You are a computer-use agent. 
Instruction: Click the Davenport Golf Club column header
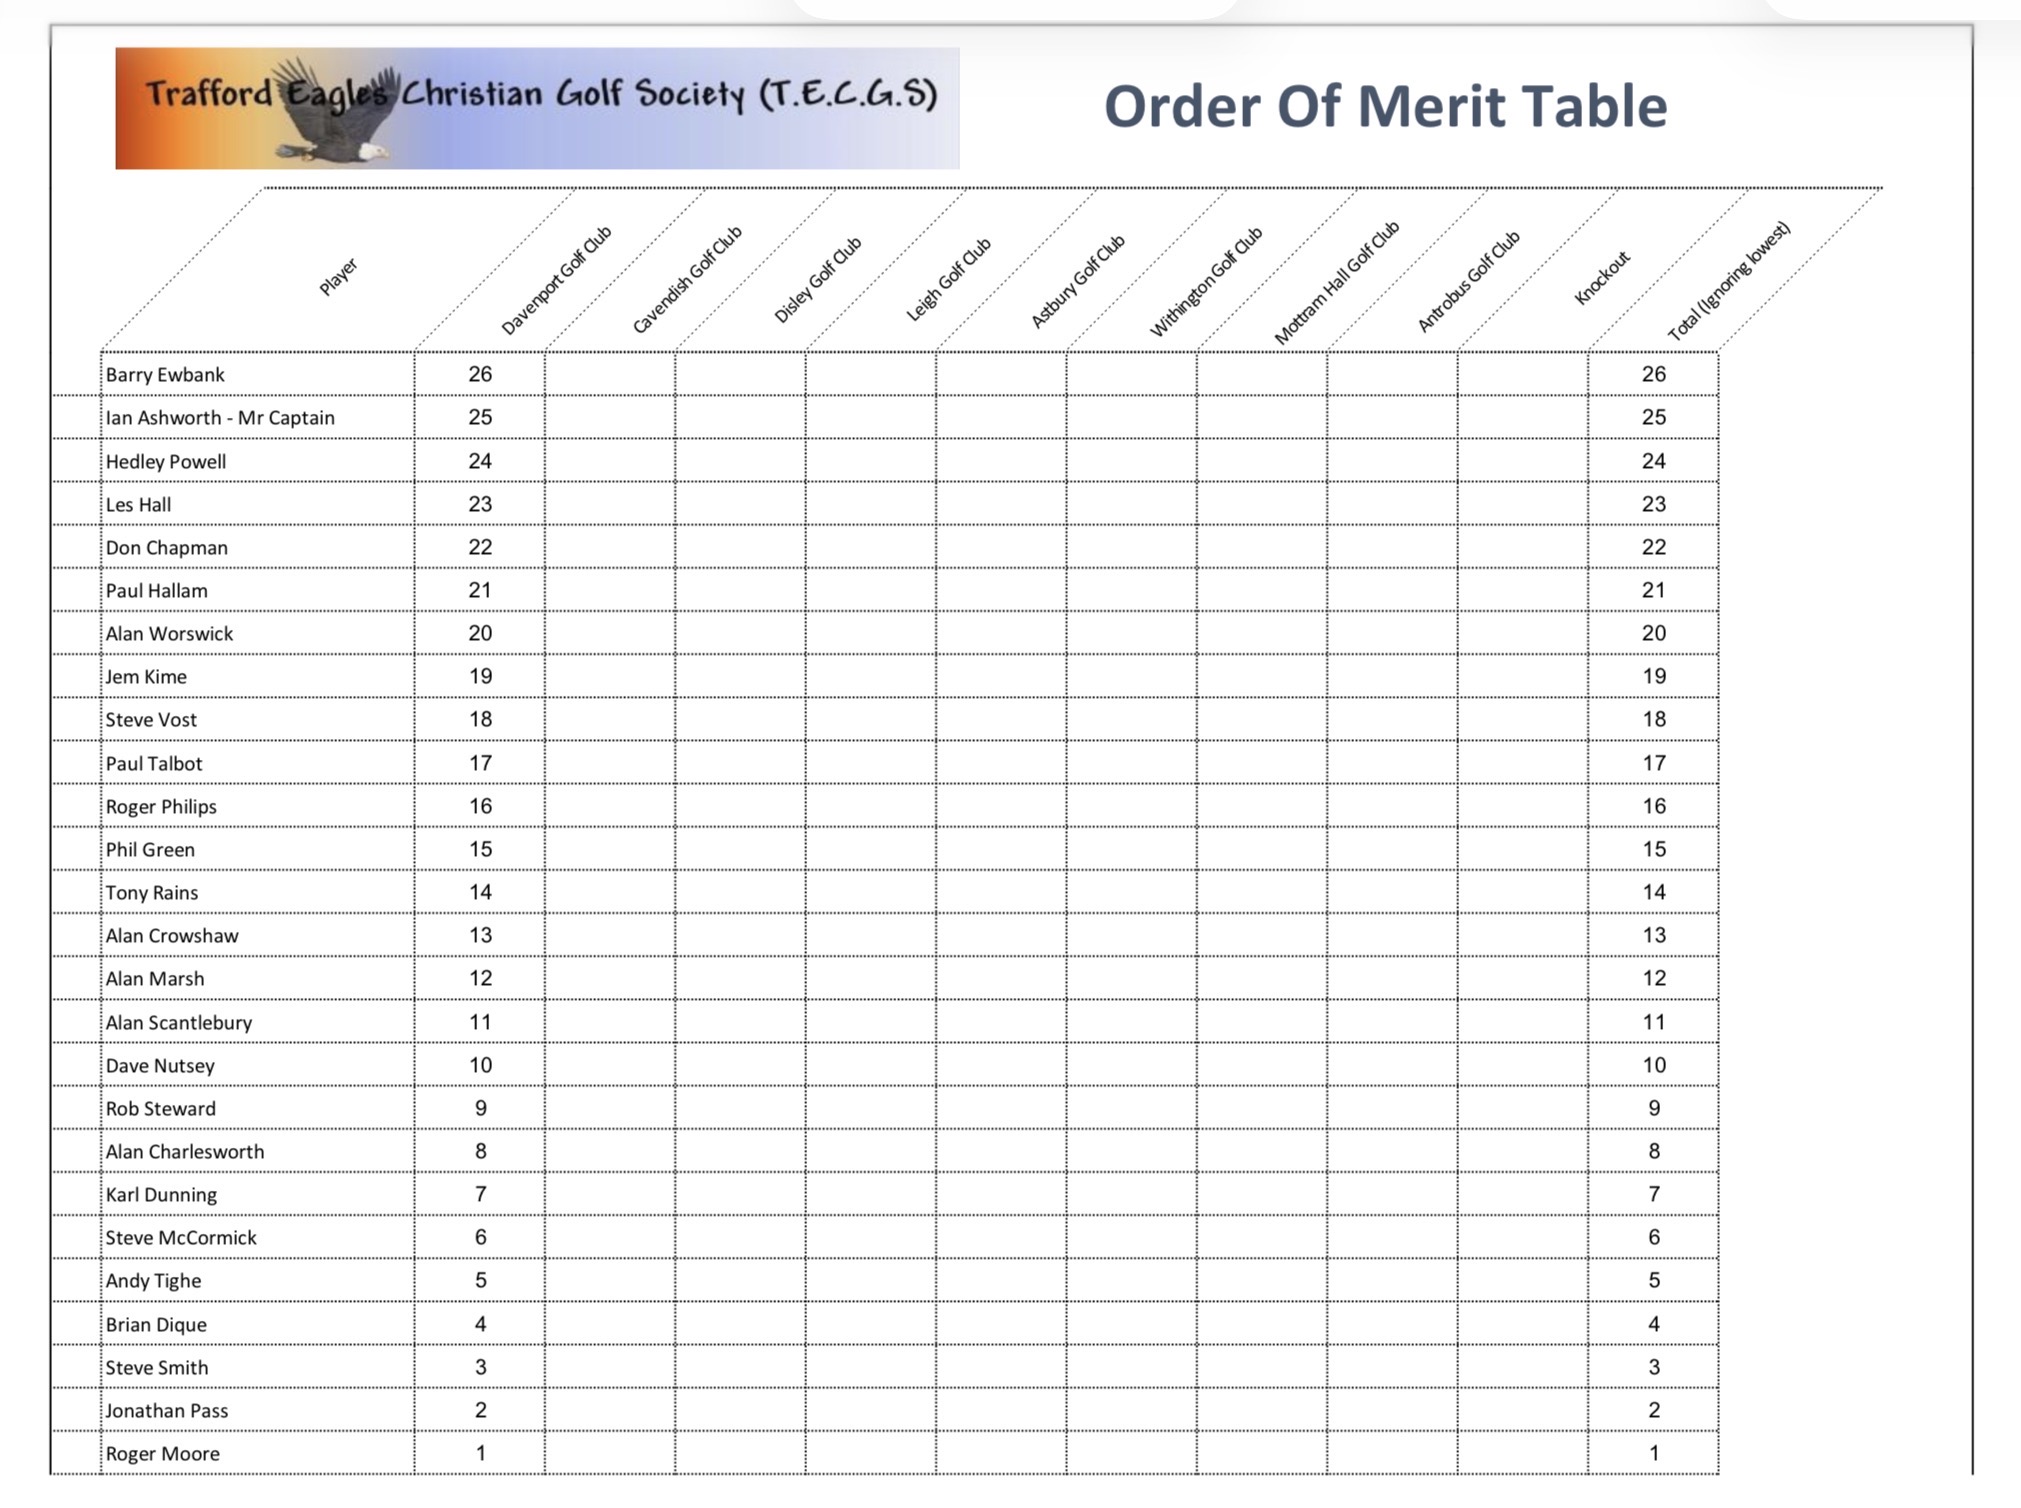click(556, 280)
